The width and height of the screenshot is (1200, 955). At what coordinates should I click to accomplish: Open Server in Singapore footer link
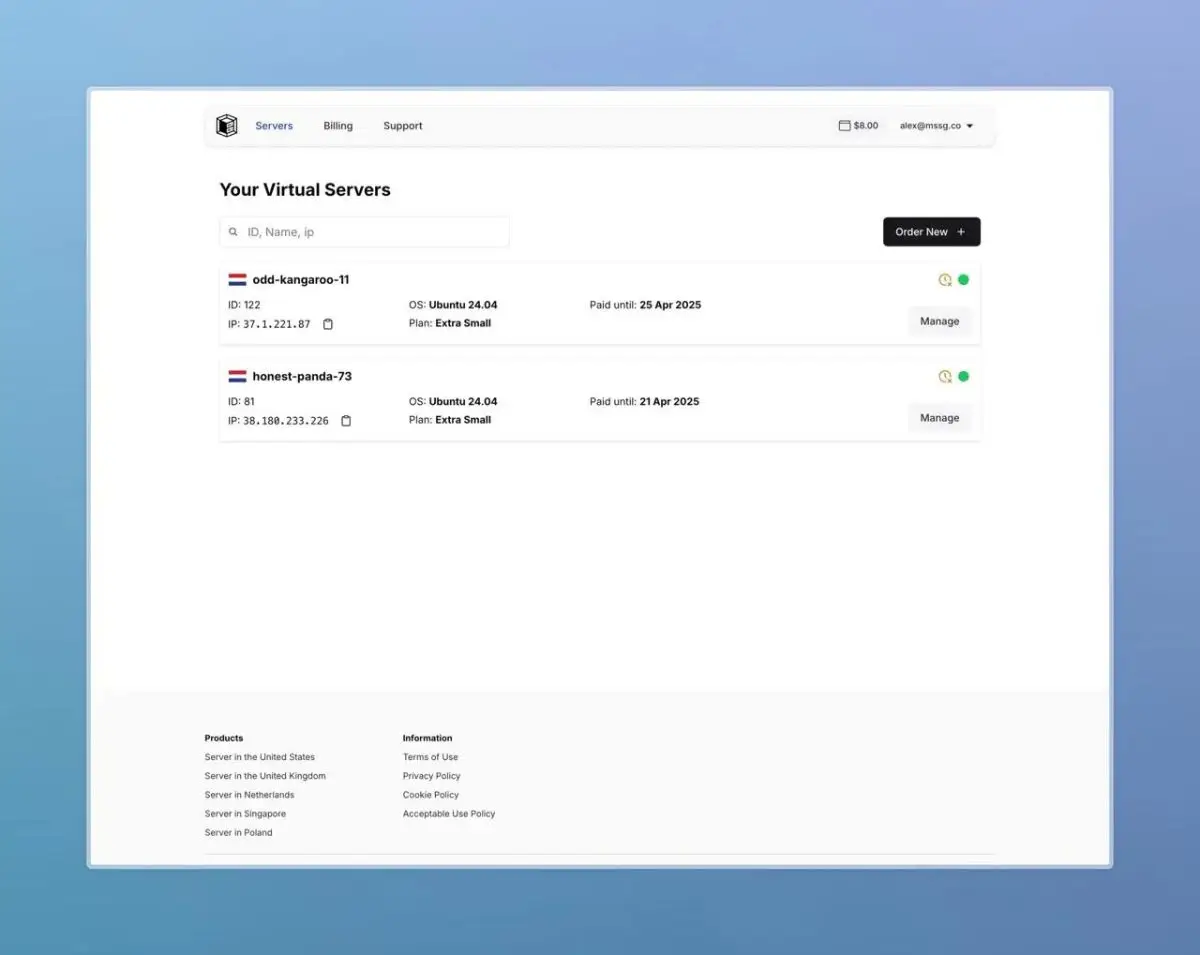[245, 814]
